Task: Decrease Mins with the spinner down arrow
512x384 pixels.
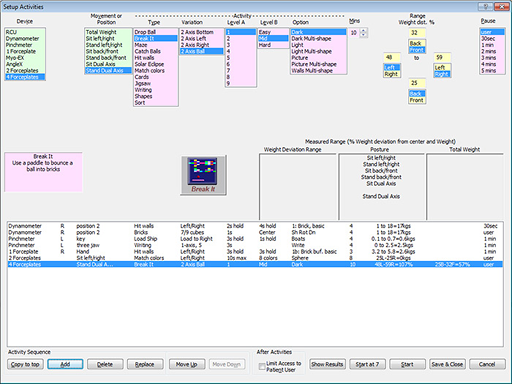Action: [x=364, y=35]
